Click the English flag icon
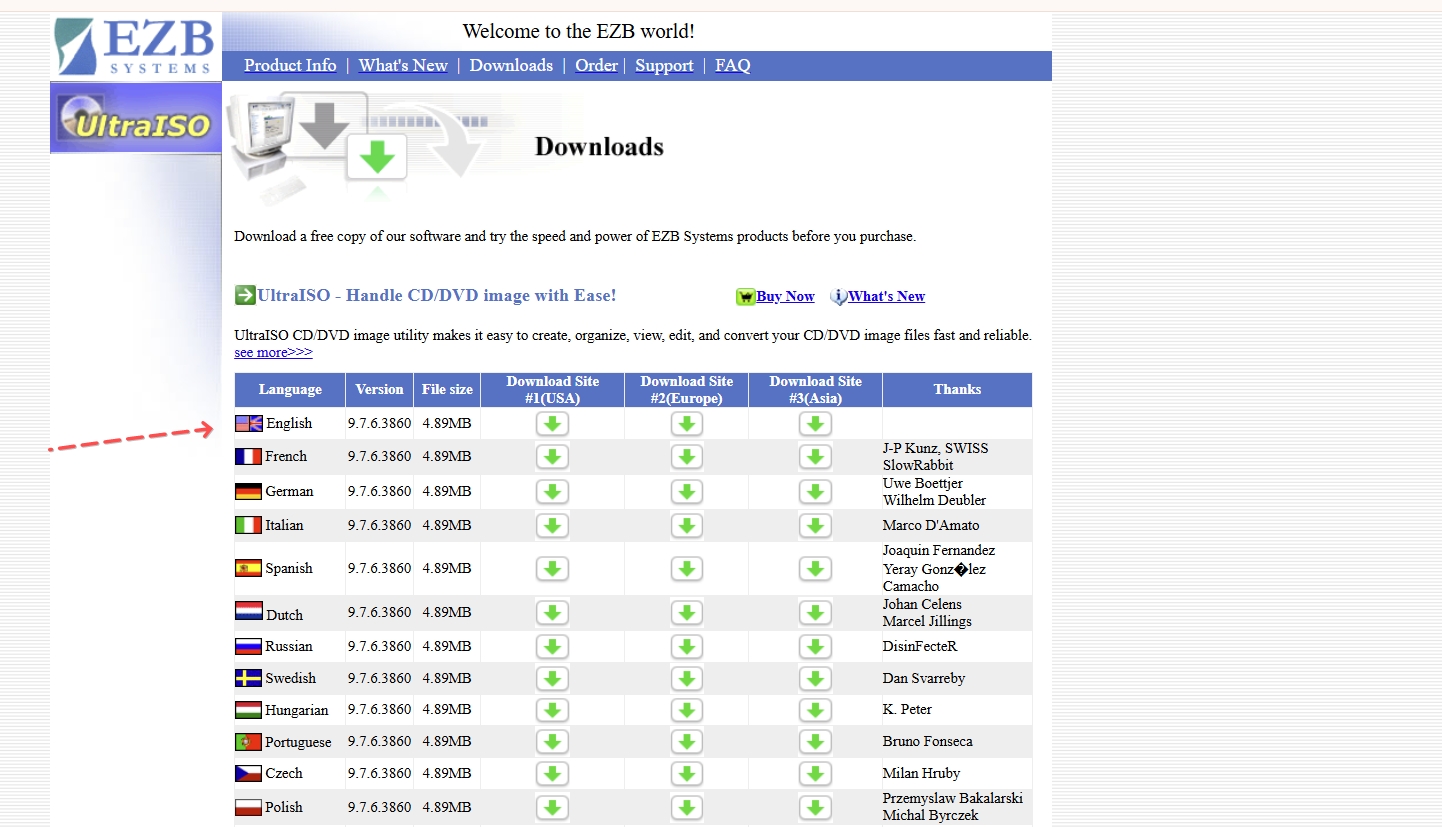Viewport: 1442px width, 827px height. click(249, 424)
